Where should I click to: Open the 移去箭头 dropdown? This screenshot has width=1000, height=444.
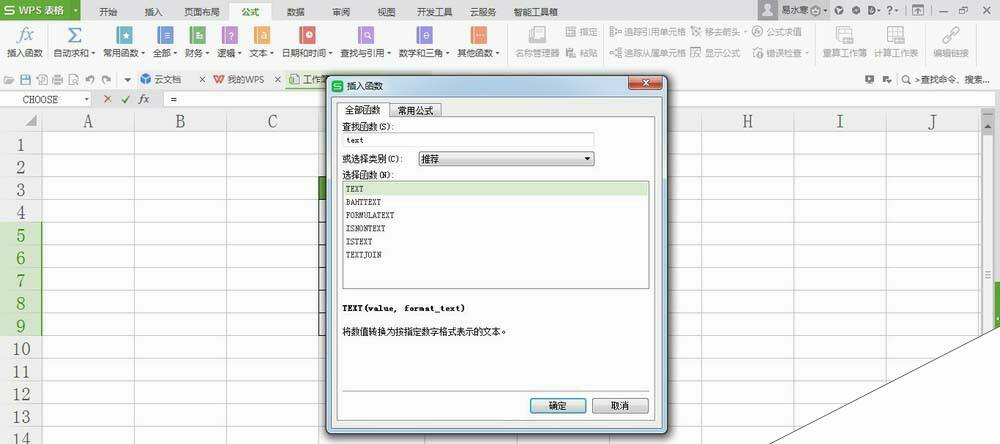(746, 31)
